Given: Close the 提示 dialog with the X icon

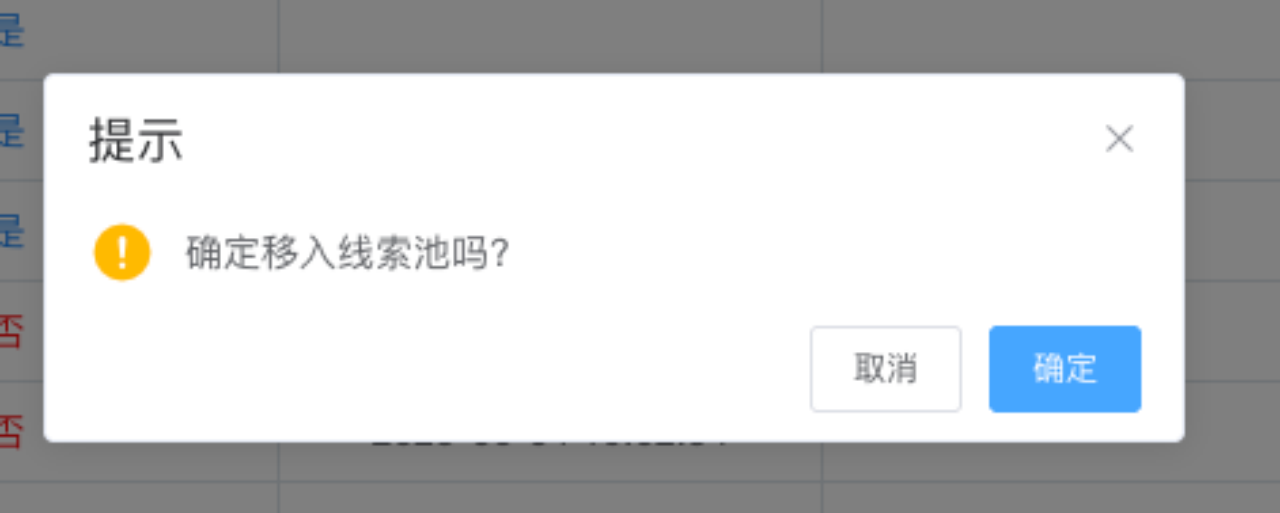Looking at the screenshot, I should pyautogui.click(x=1119, y=139).
